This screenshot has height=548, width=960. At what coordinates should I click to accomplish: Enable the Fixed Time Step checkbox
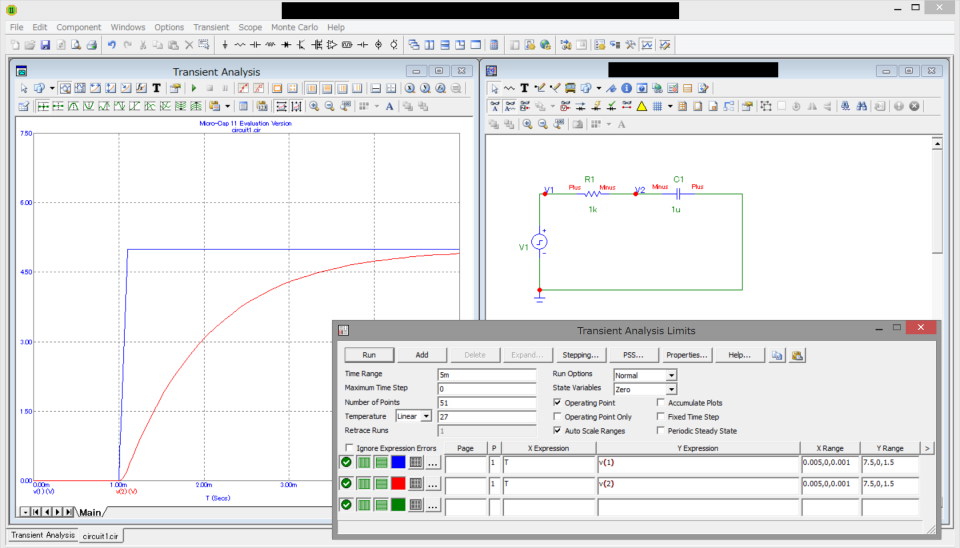(661, 417)
